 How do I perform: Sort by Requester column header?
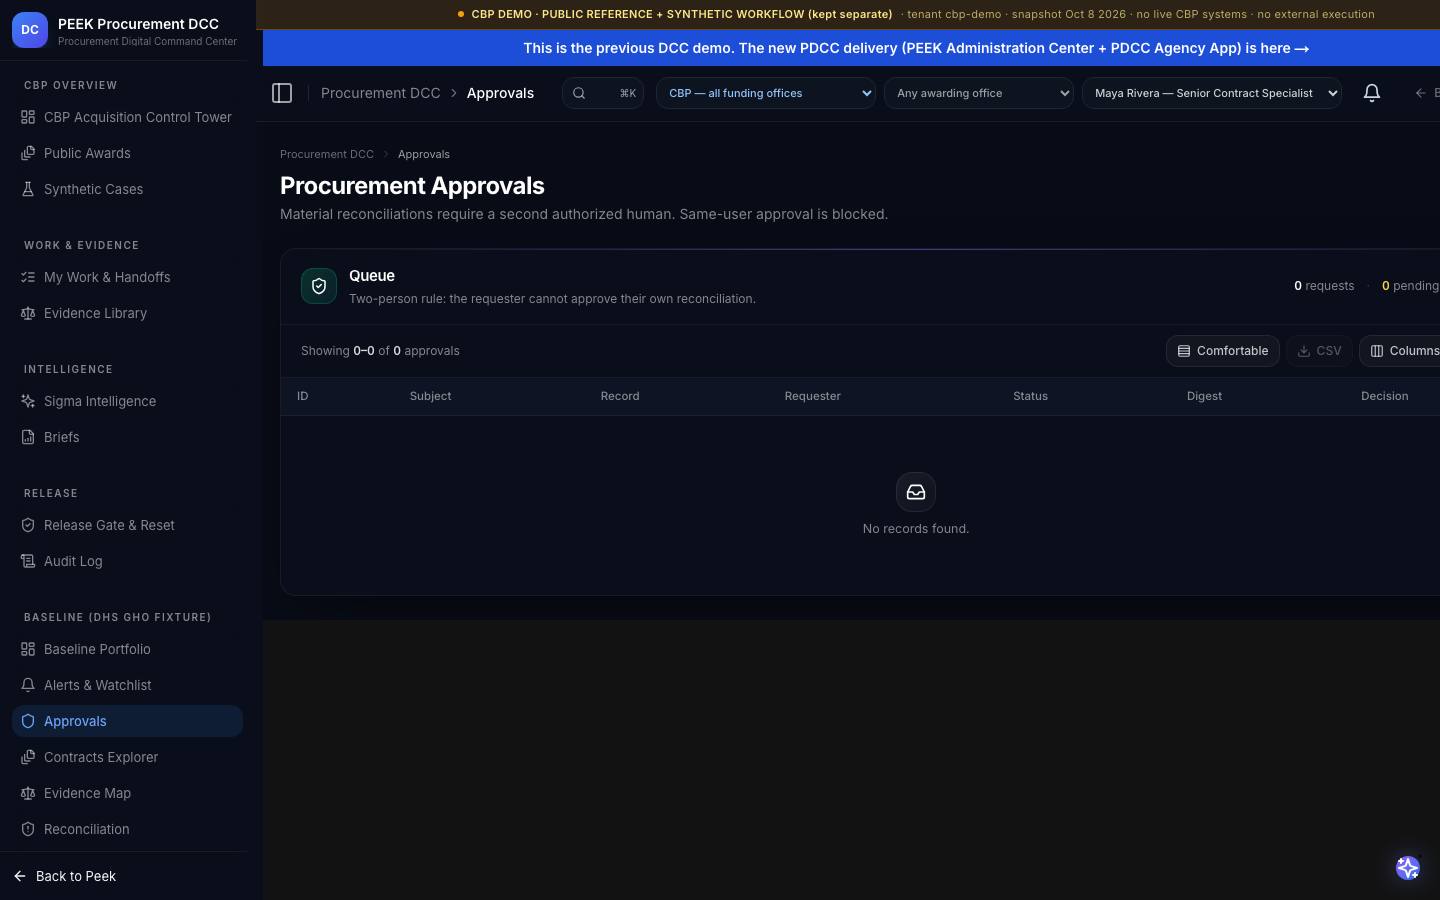point(812,396)
